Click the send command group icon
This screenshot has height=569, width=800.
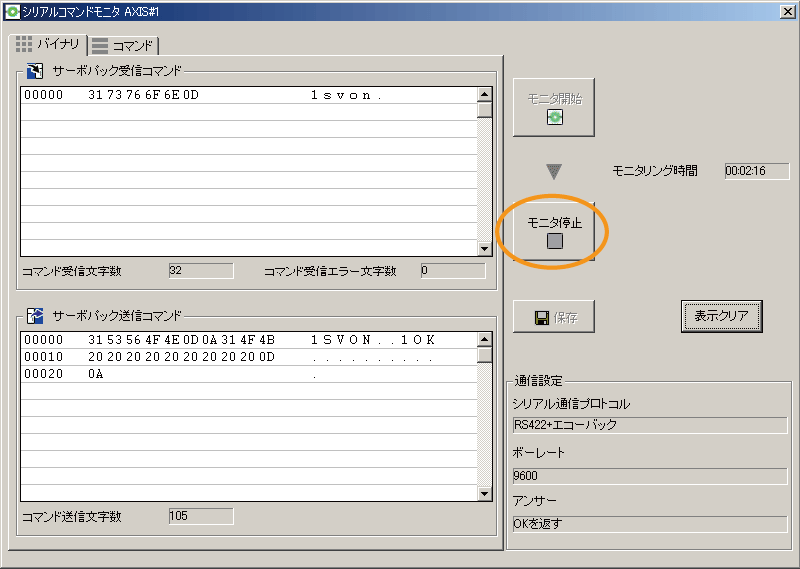point(35,316)
